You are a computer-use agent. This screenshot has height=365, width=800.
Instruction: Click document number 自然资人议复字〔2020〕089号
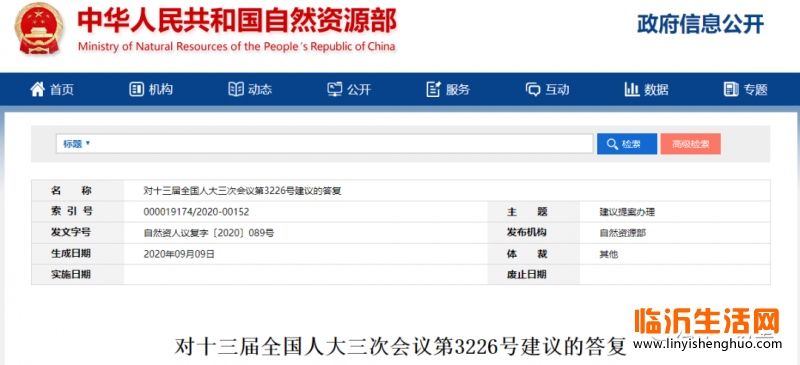[209, 233]
